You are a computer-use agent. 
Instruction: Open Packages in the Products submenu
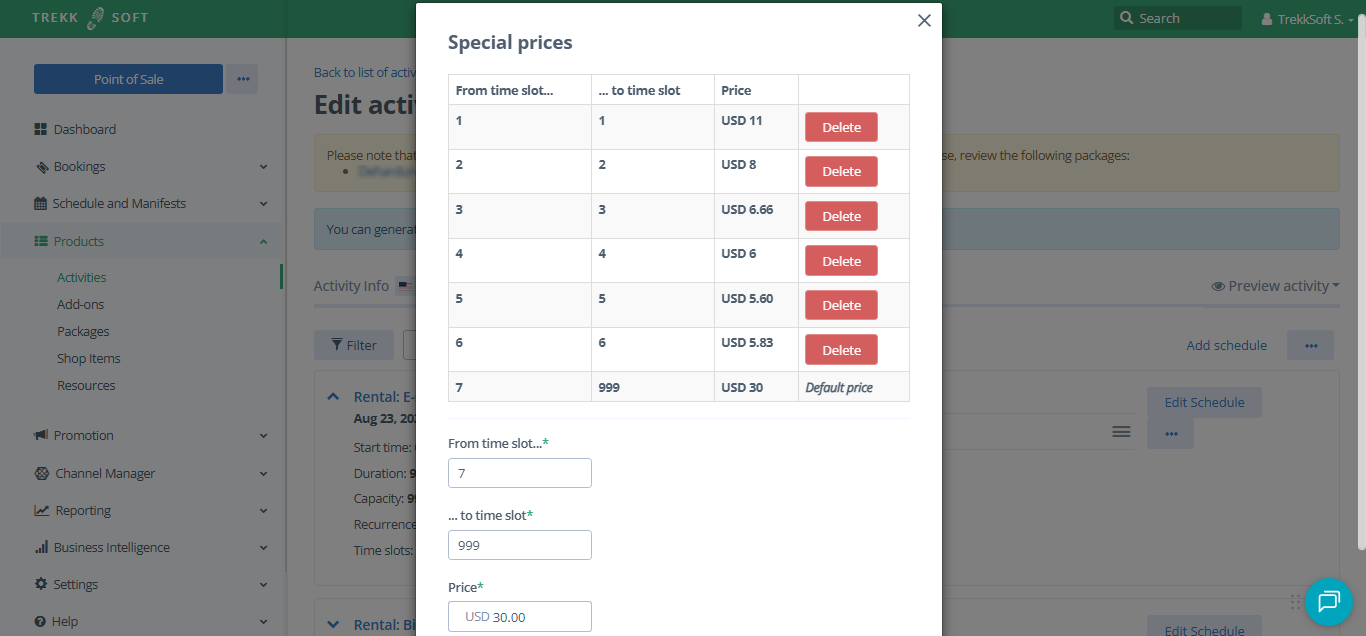[83, 332]
